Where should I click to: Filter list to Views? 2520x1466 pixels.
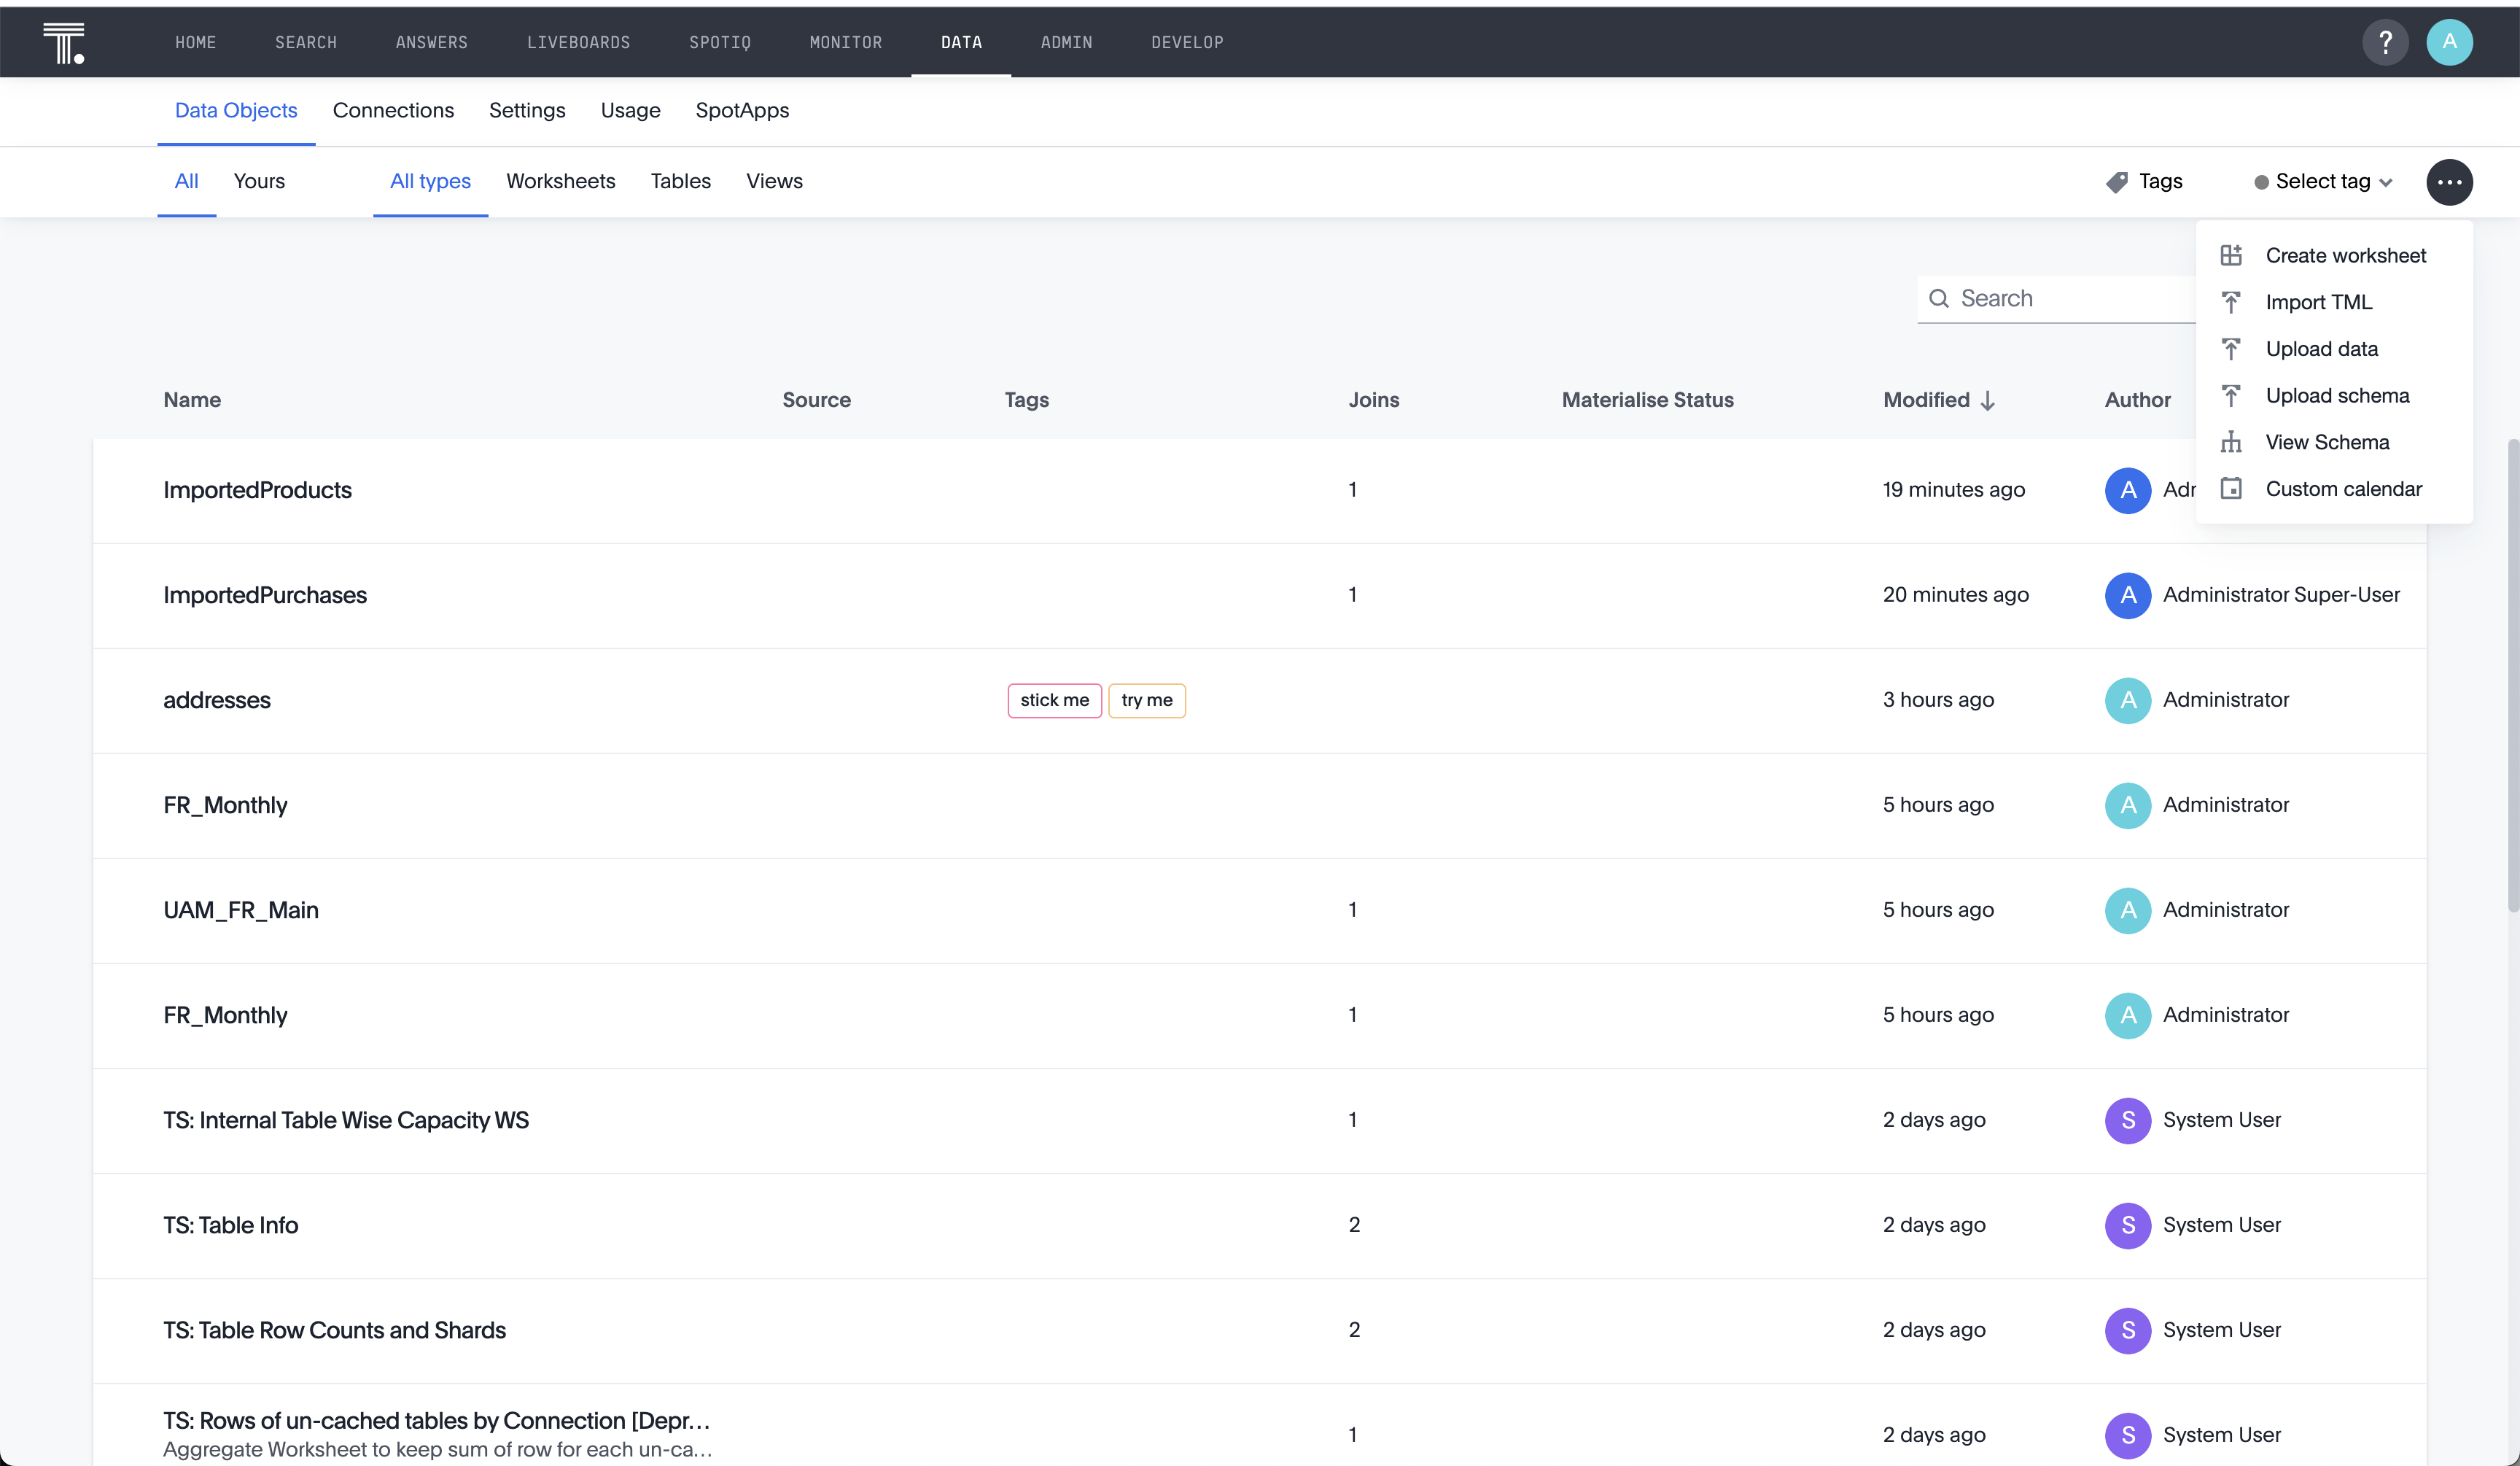(x=774, y=181)
